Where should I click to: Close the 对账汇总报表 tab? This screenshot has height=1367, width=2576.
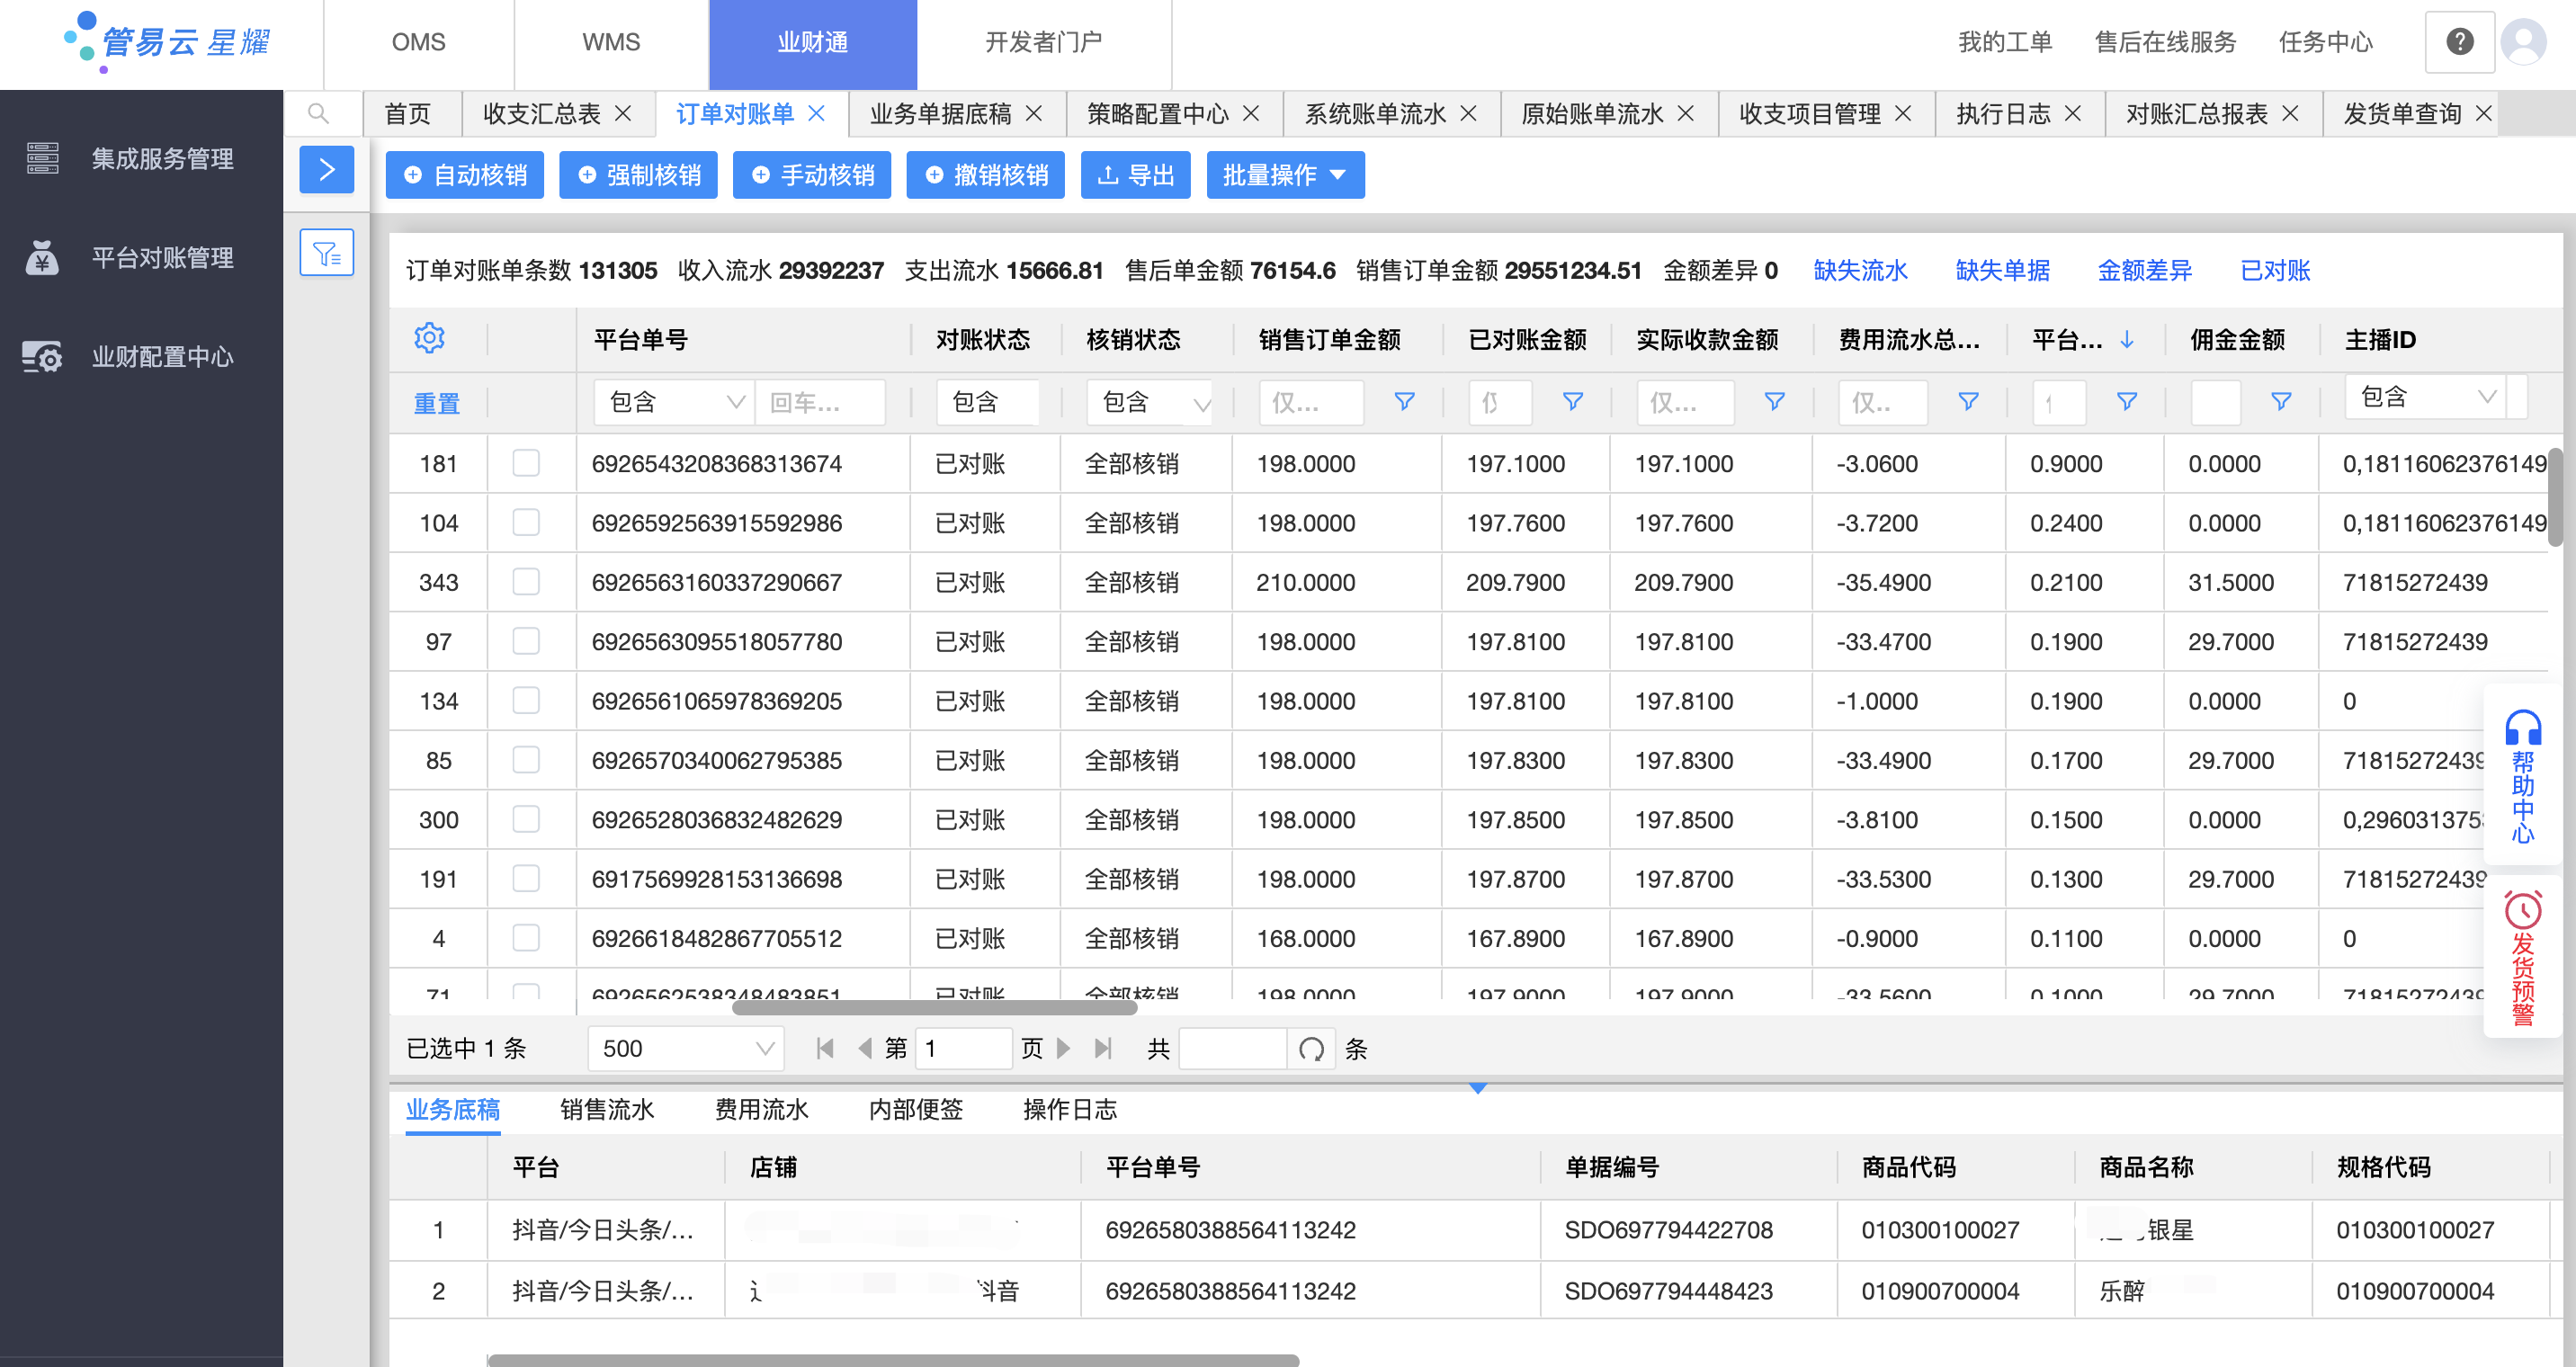pos(2290,114)
